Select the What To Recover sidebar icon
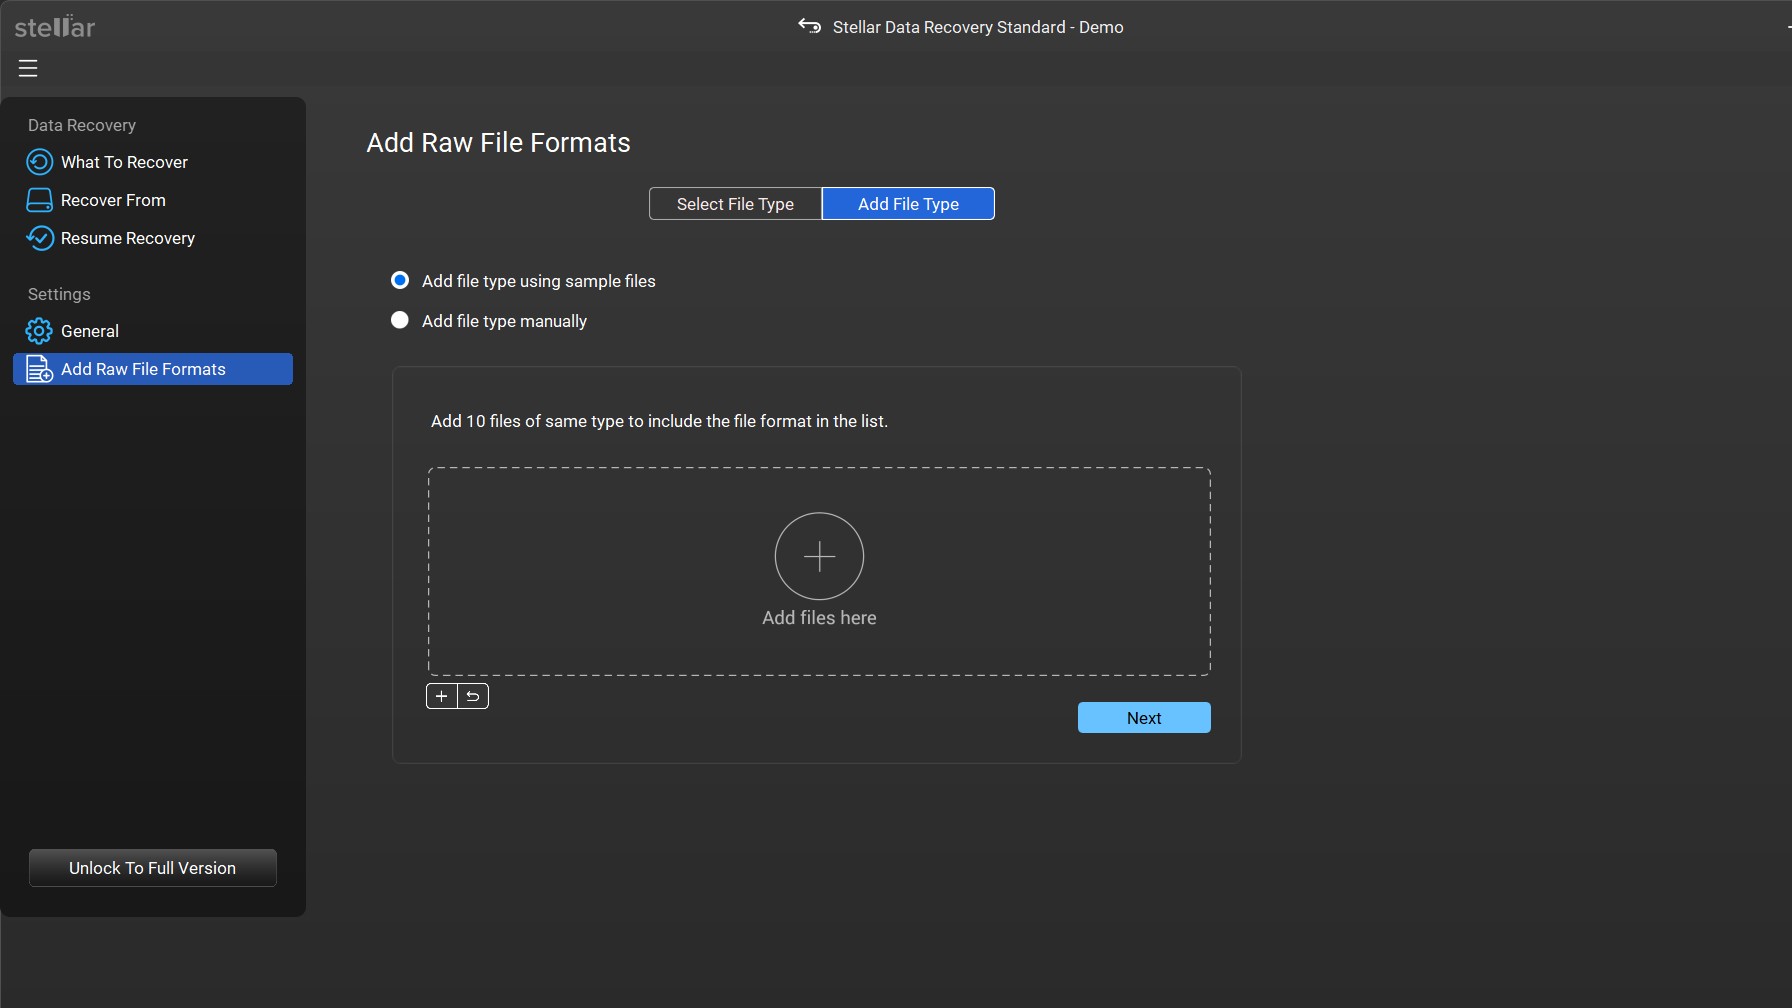This screenshot has width=1792, height=1008. pyautogui.click(x=39, y=162)
